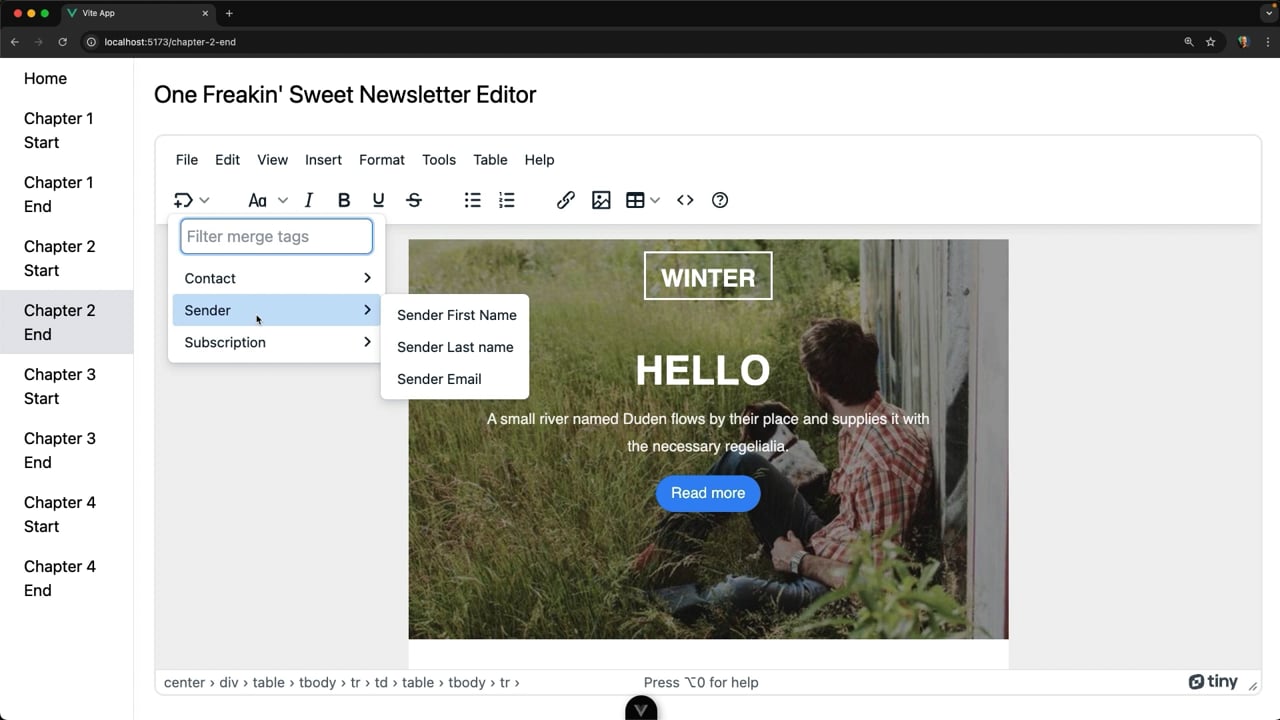The width and height of the screenshot is (1280, 720).
Task: Click the Tiny logo in status bar
Action: (1213, 682)
